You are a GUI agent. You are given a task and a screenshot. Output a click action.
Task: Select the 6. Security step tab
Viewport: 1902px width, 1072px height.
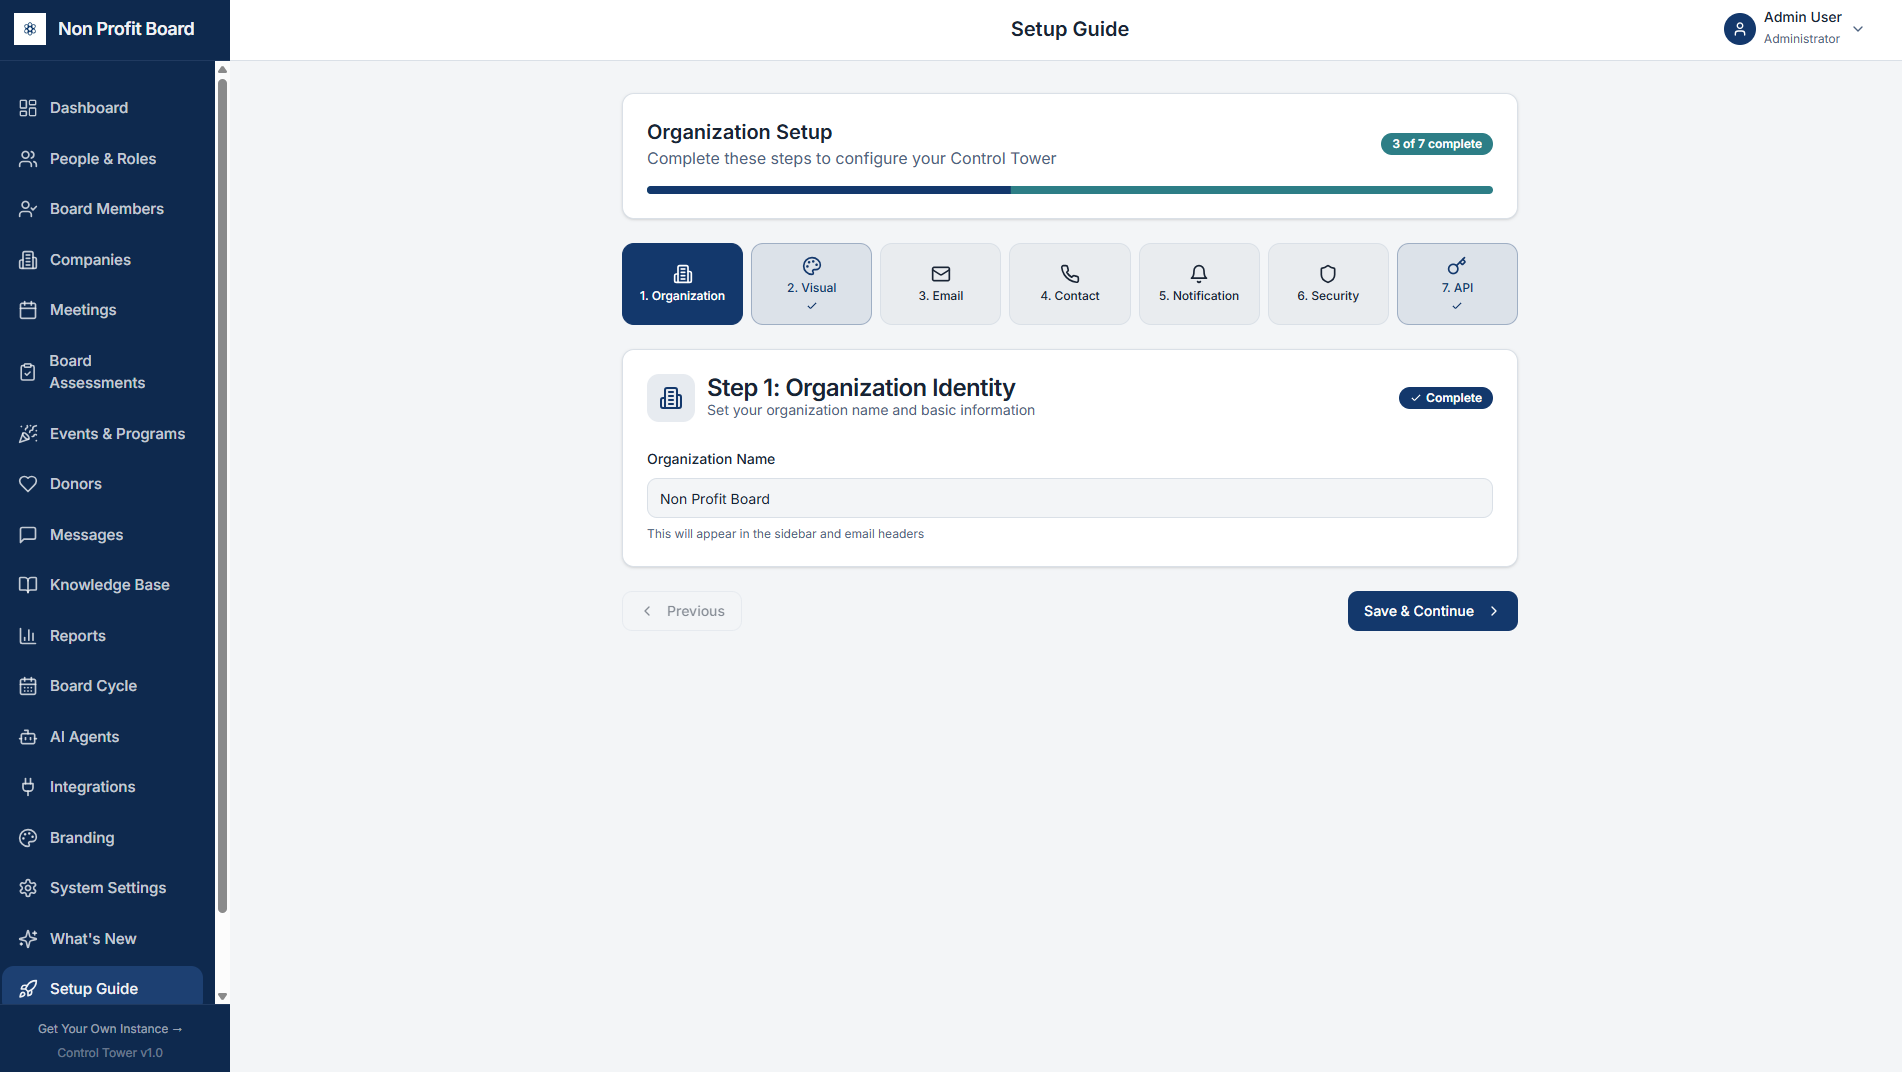[x=1328, y=284]
